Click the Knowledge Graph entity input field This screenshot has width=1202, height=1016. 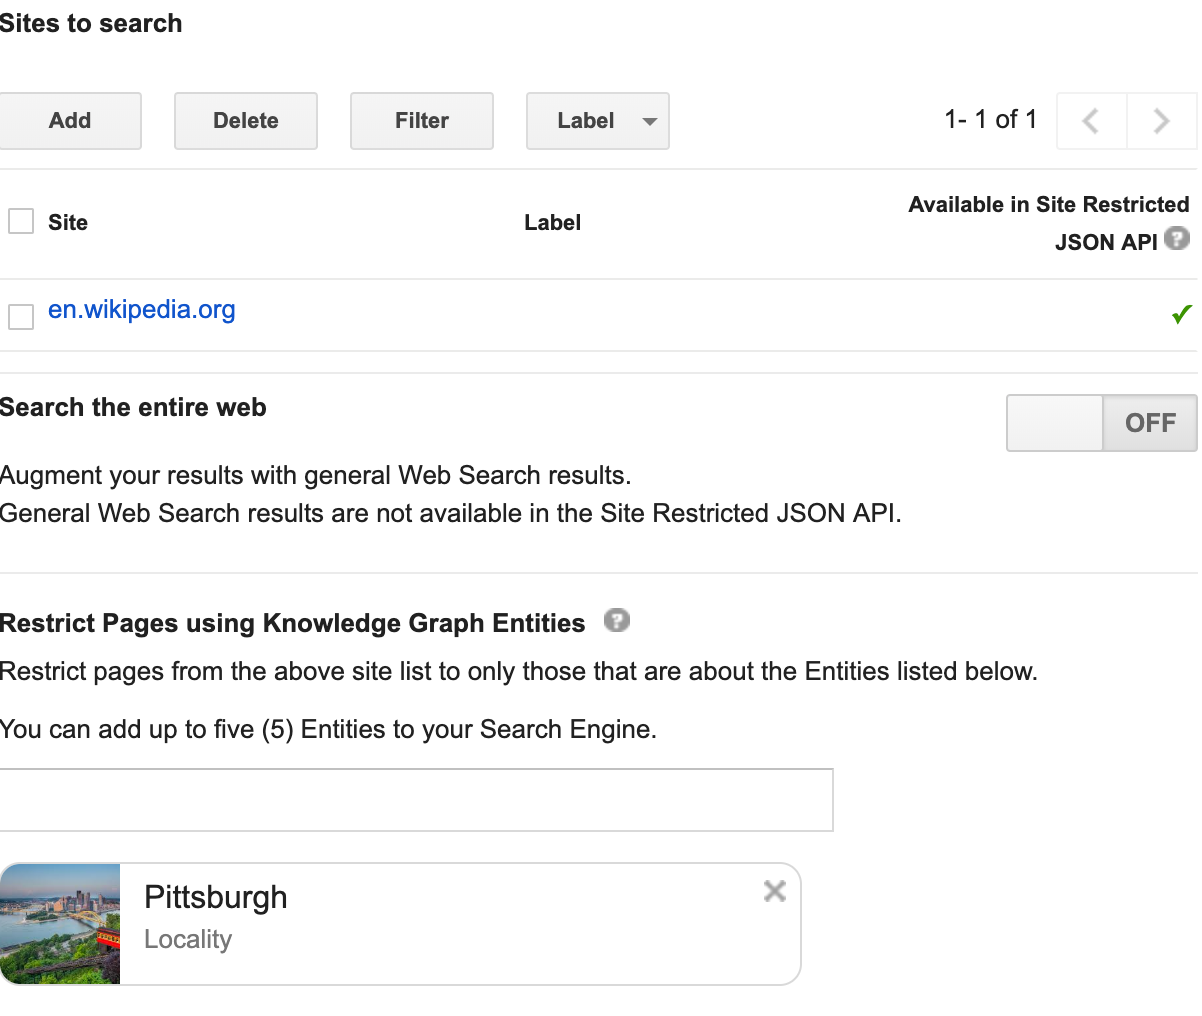click(416, 800)
